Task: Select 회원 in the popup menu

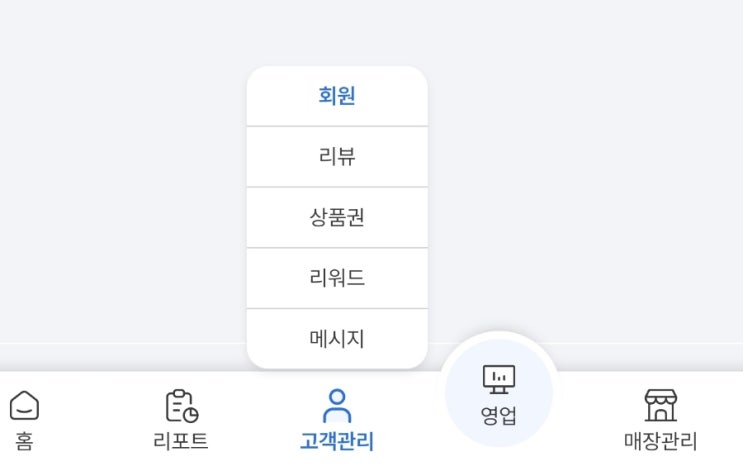Action: pos(337,96)
